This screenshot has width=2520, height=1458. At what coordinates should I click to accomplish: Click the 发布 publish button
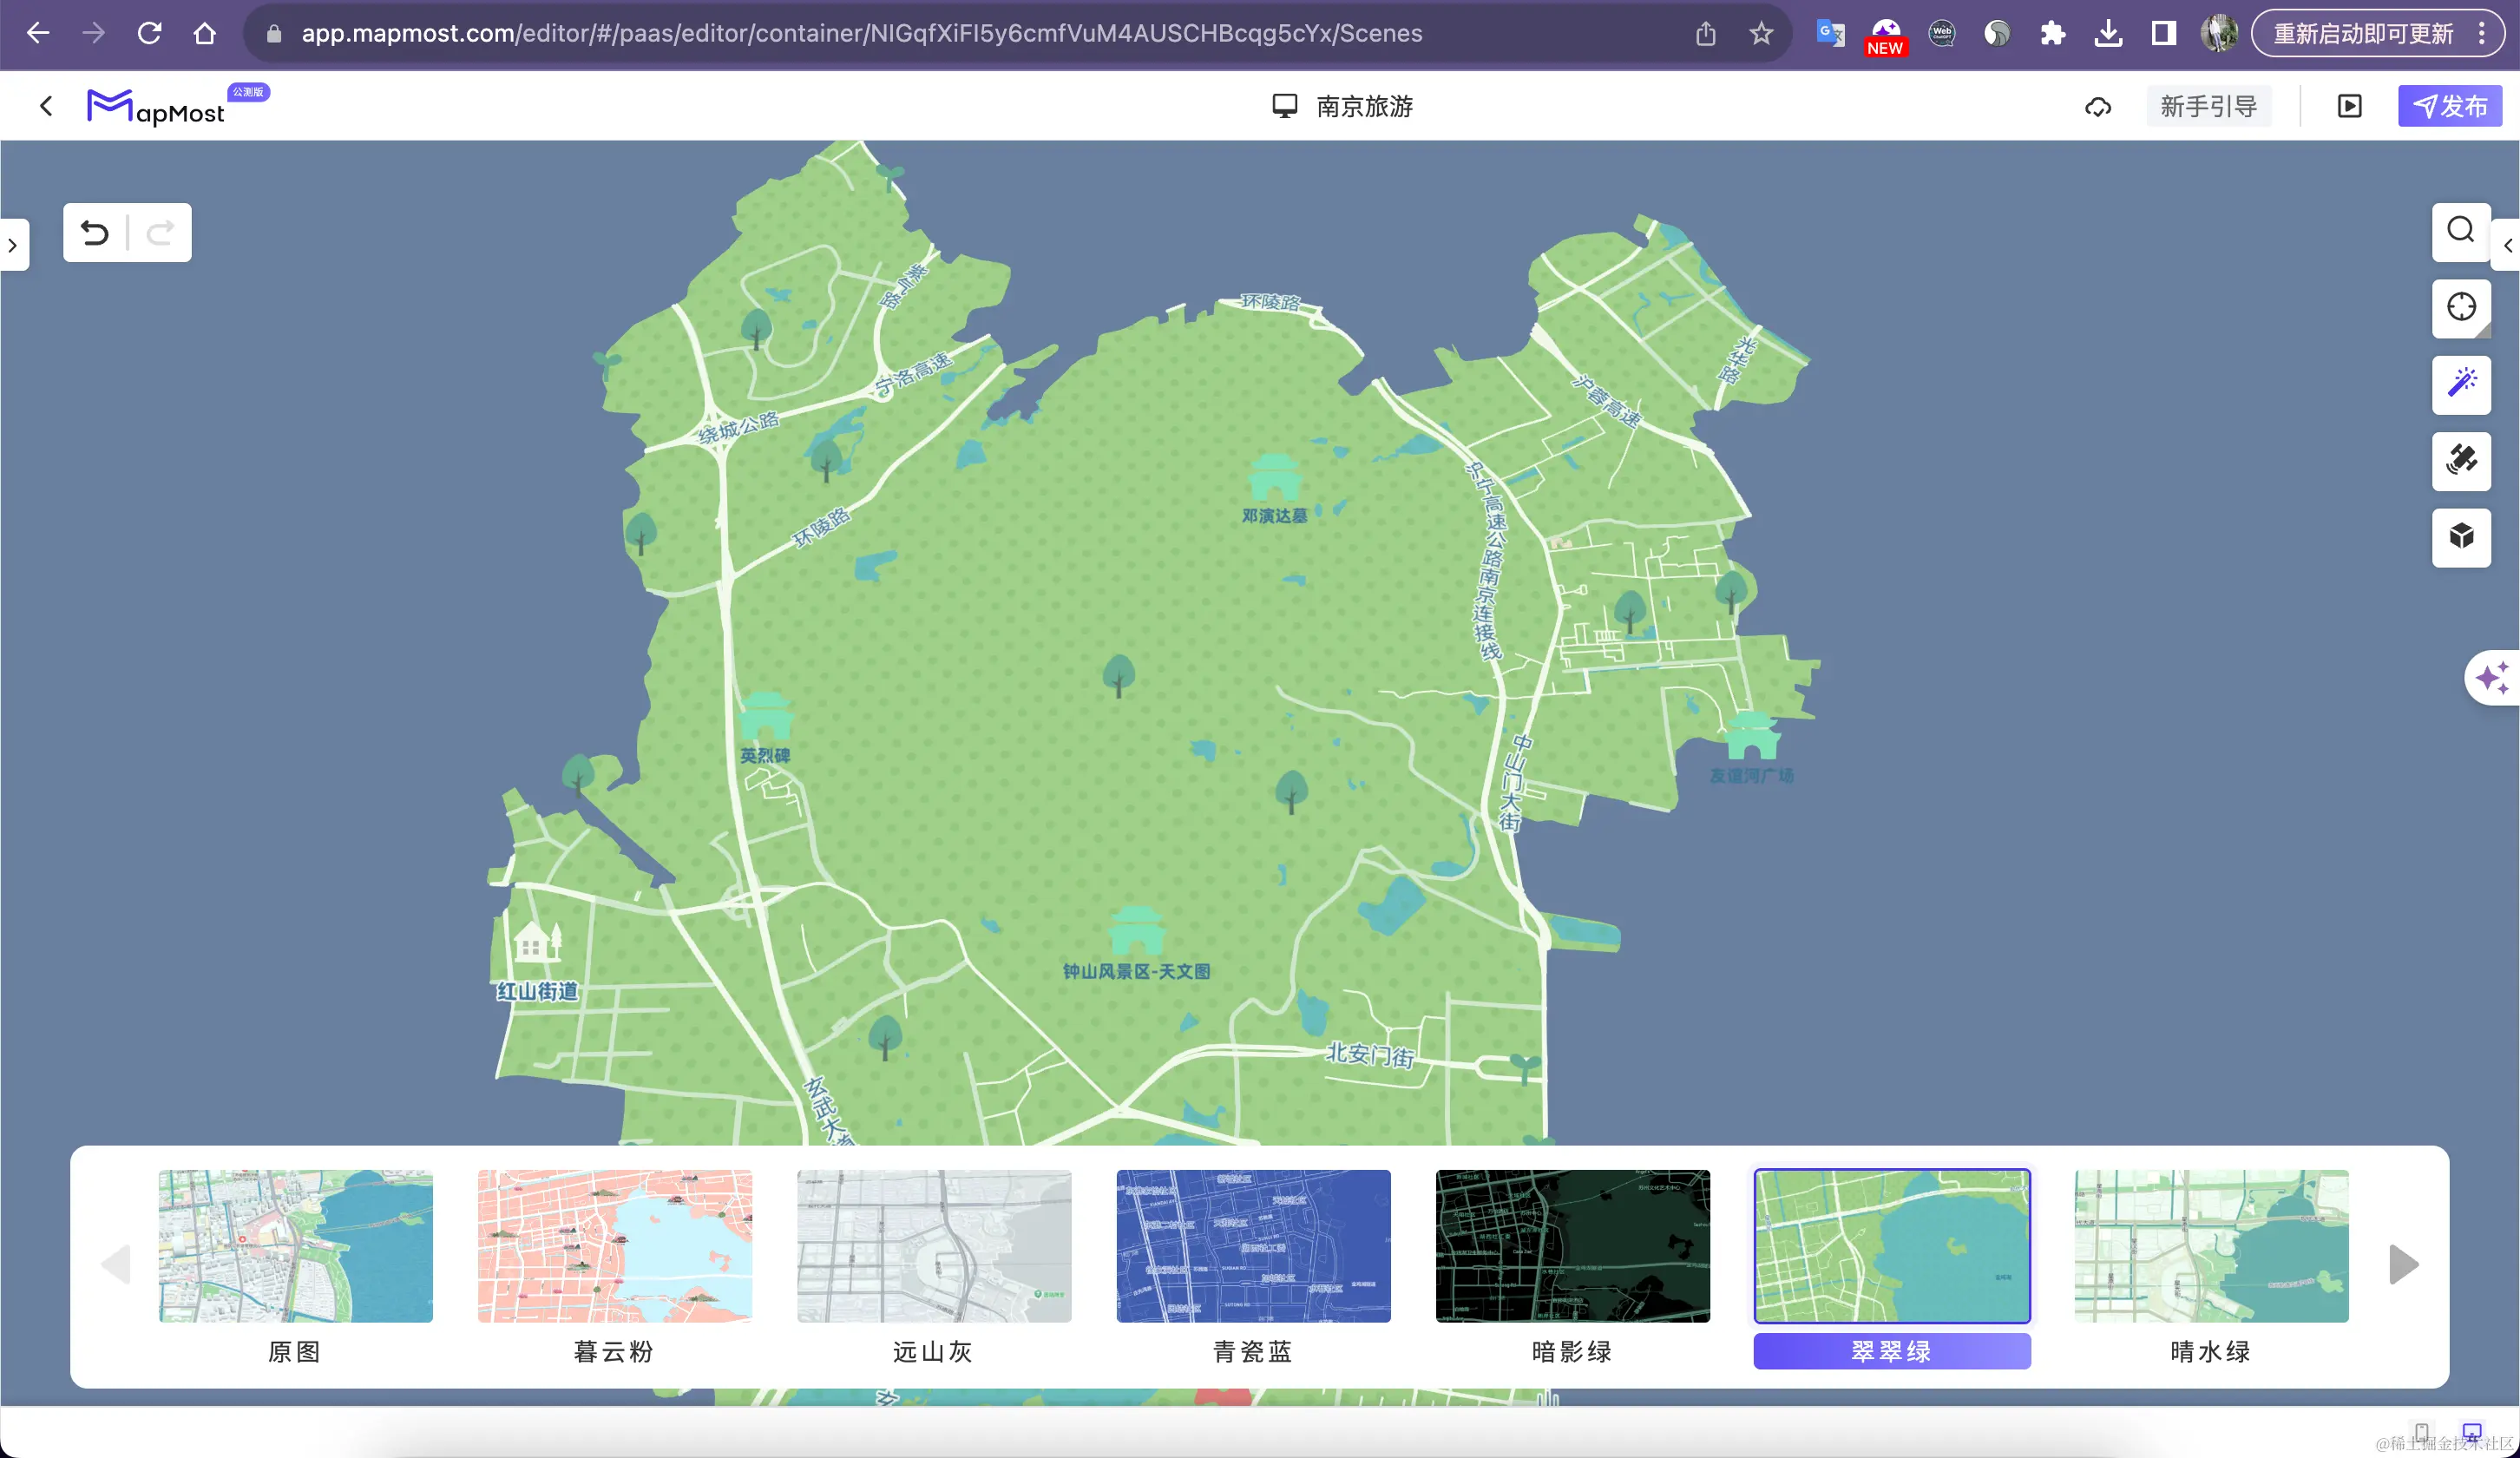[2449, 106]
